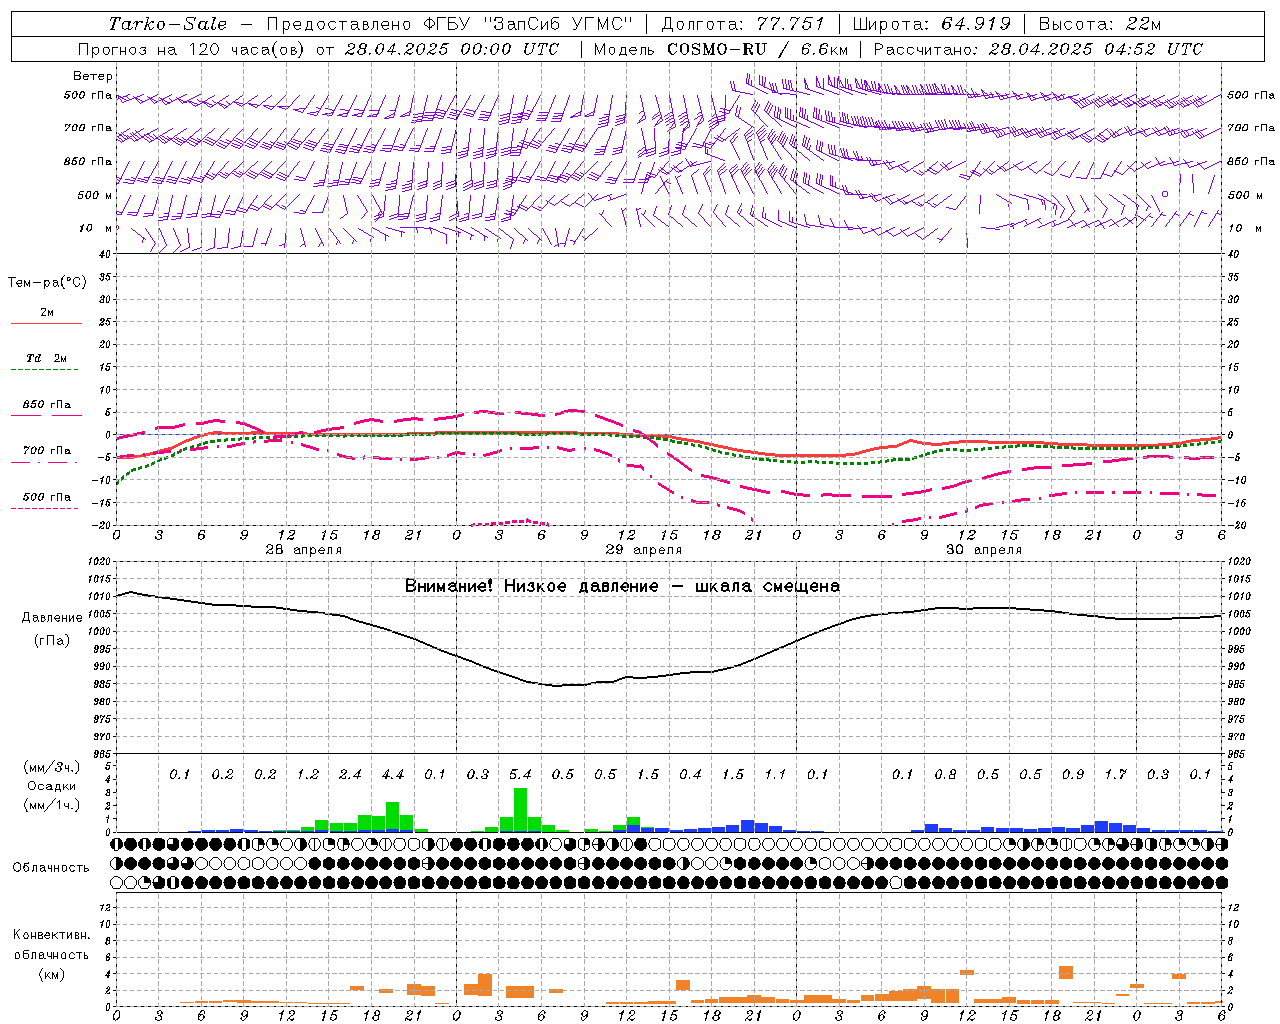Screen dimensions: 1280x1024
Task: Click the 4.4 precipitation total
Action: (393, 774)
